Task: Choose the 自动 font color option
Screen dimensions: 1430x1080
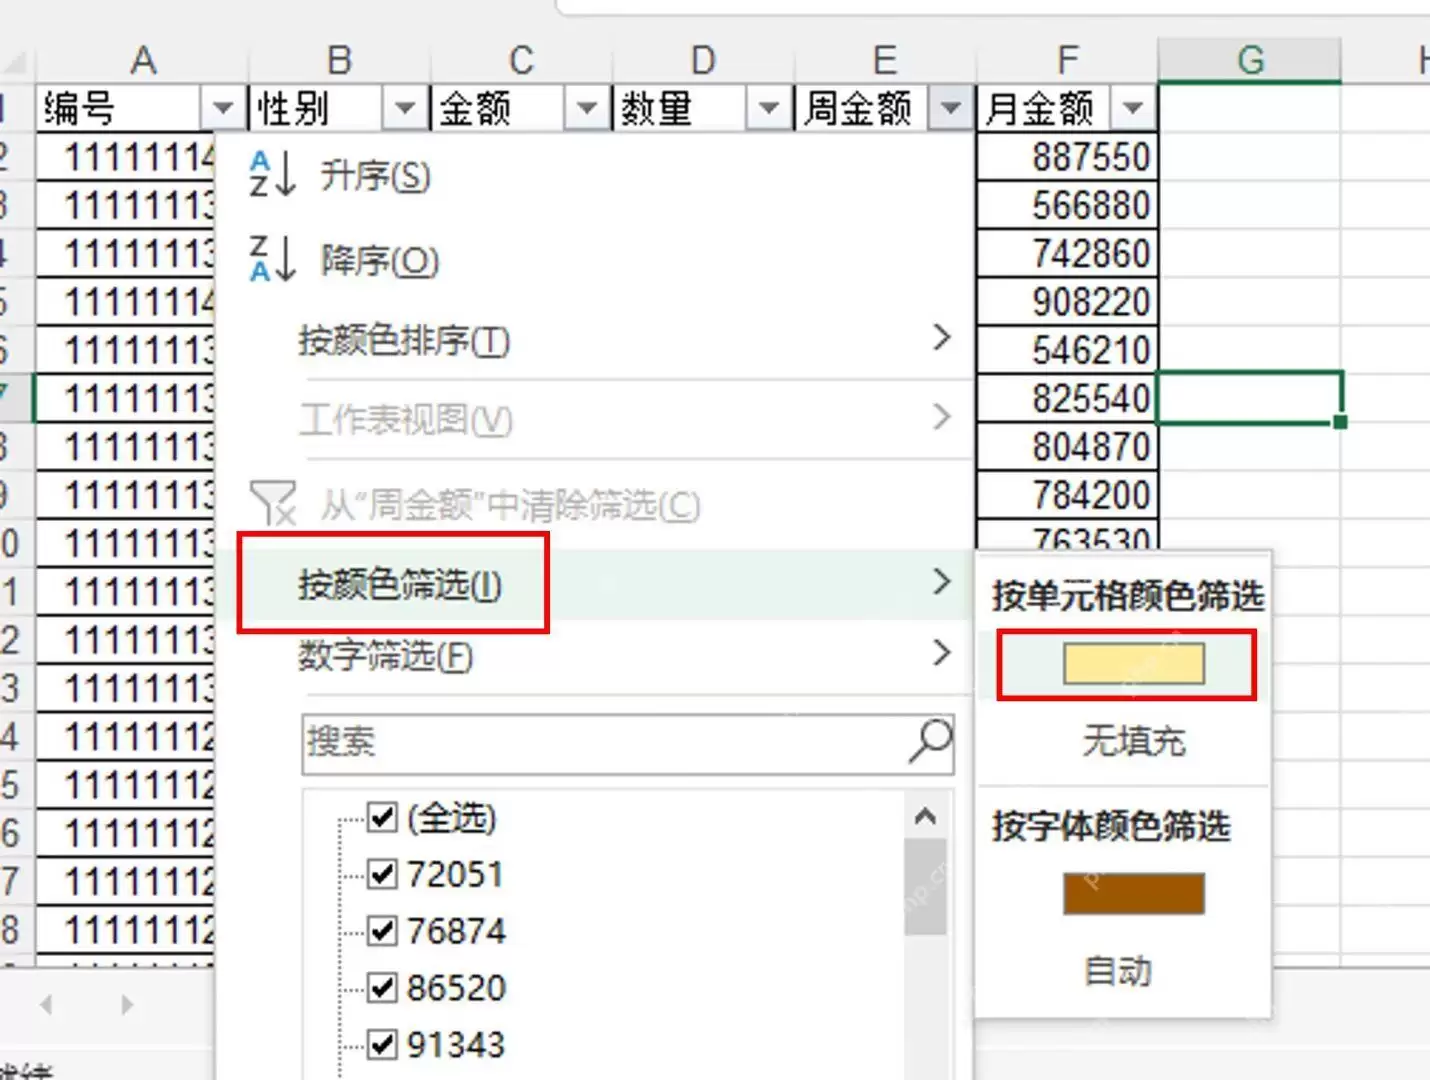Action: (x=1118, y=970)
